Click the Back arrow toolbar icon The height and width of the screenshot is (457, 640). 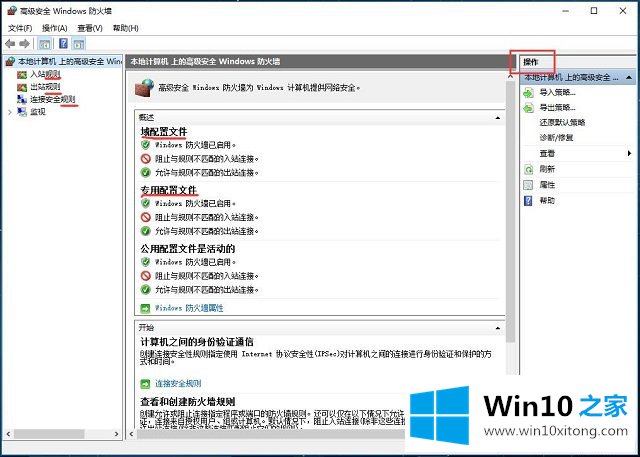tap(10, 44)
